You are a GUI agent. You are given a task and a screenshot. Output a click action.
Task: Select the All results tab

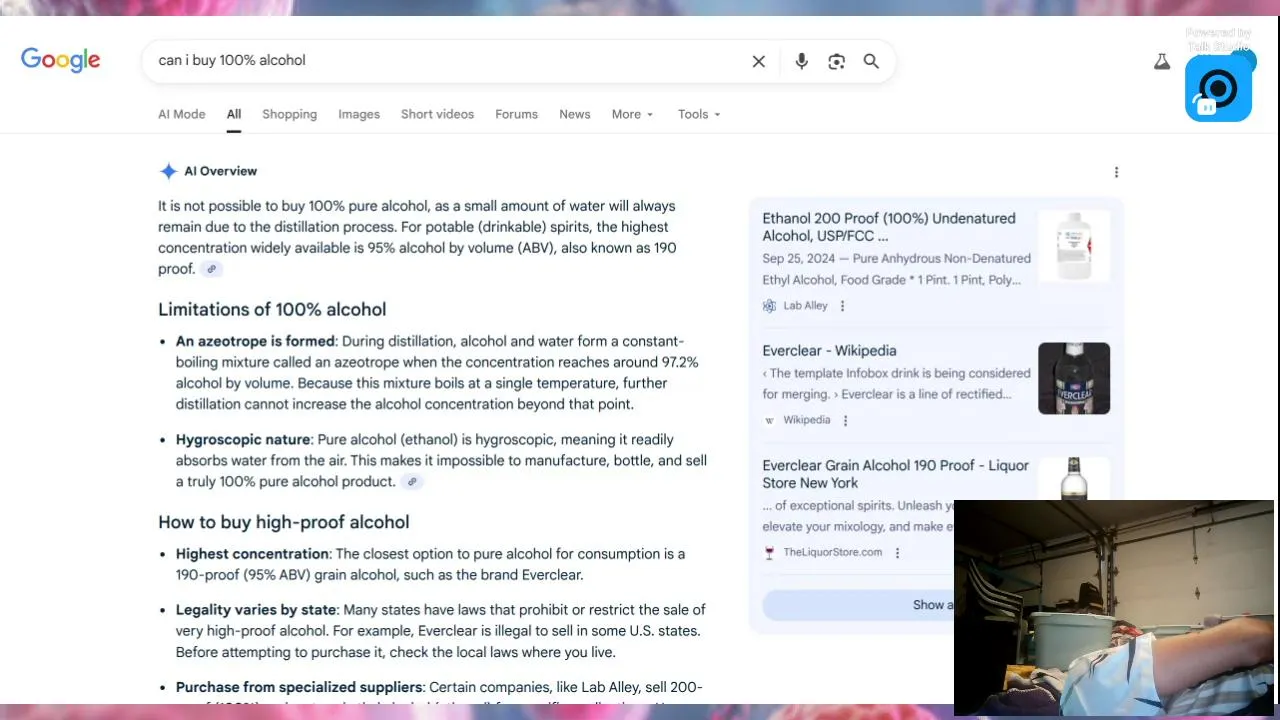[x=234, y=114]
